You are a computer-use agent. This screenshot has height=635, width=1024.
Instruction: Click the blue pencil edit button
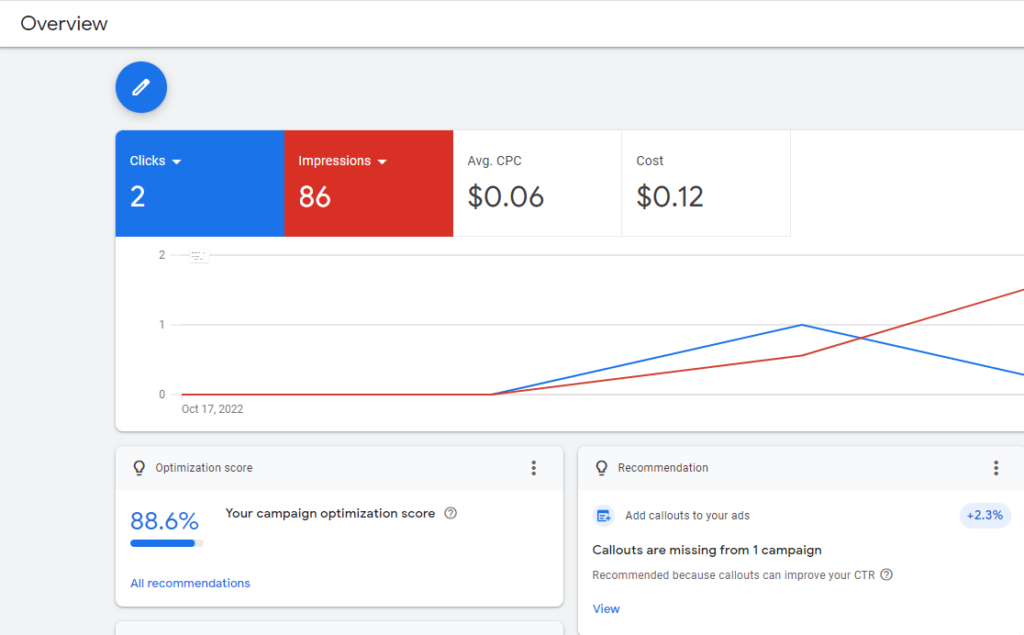click(141, 87)
